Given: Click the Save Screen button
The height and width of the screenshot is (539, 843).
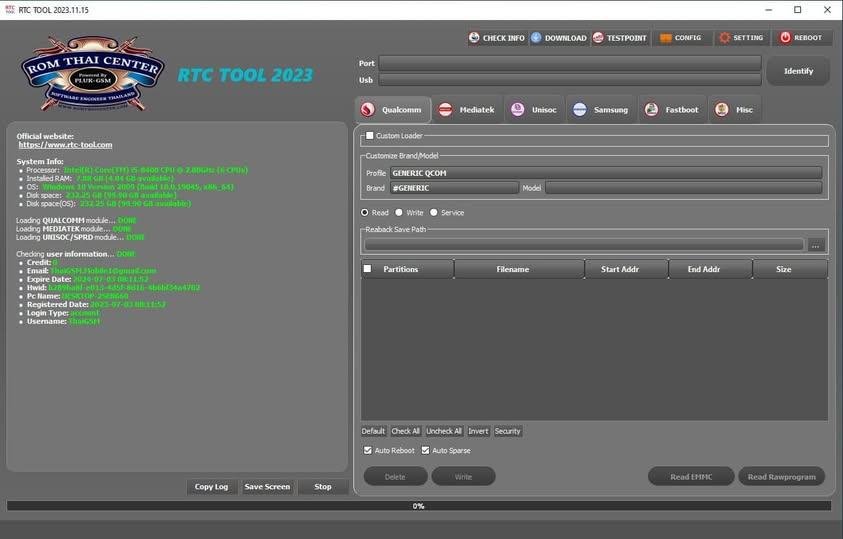Looking at the screenshot, I should click(267, 487).
